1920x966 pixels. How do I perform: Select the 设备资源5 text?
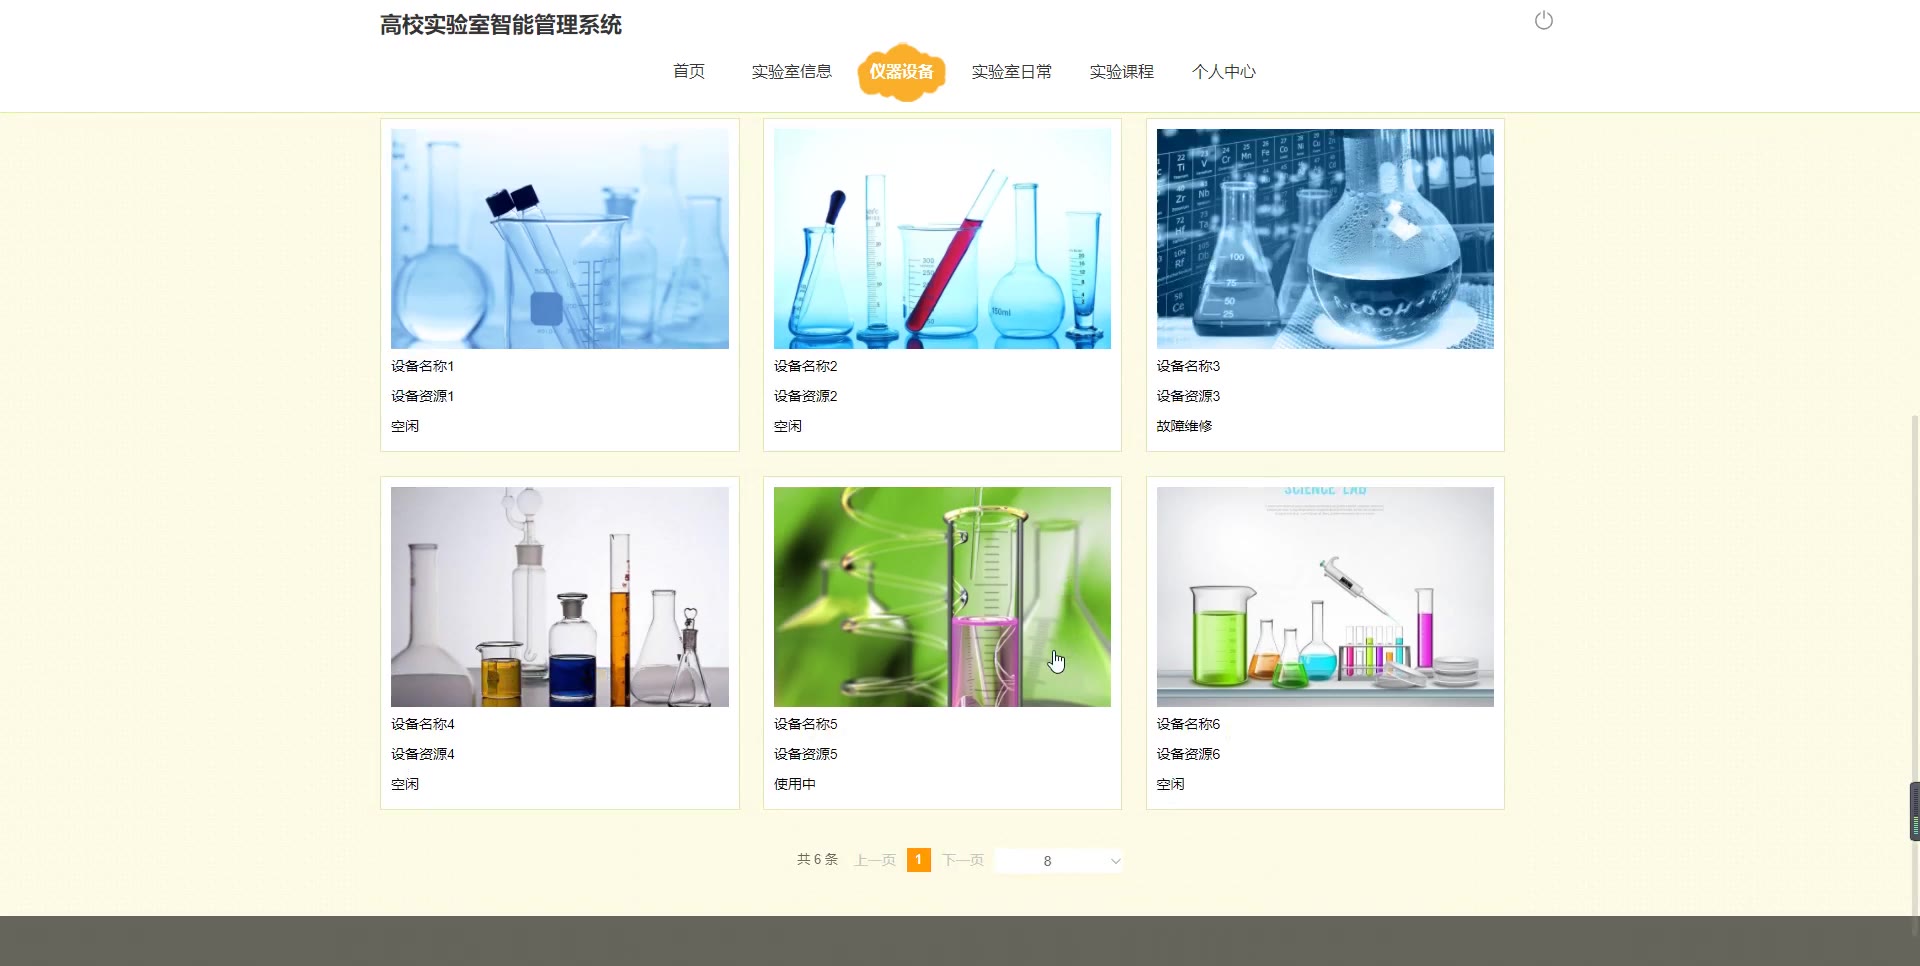[x=806, y=754]
